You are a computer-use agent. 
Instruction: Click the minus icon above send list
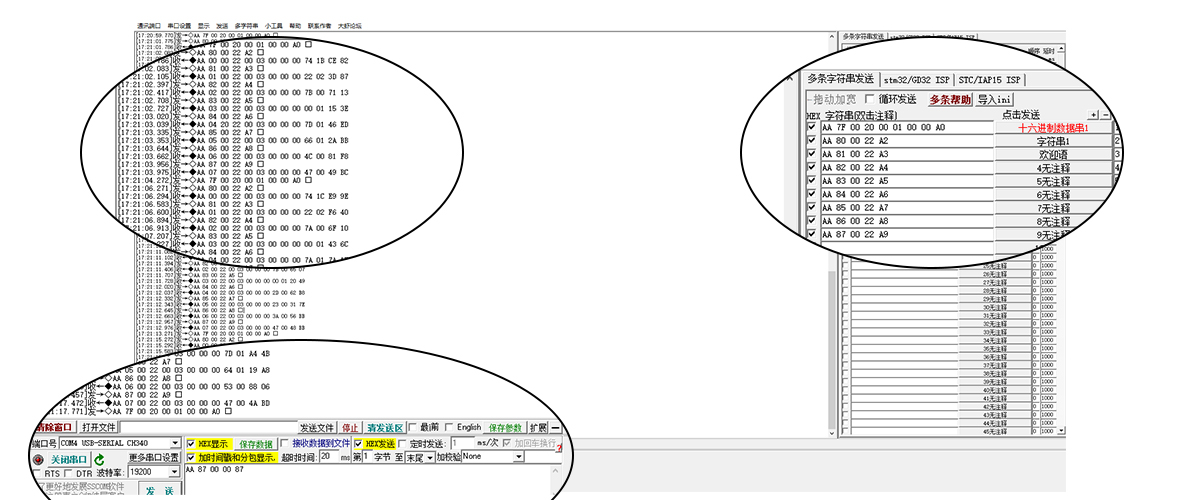1106,115
